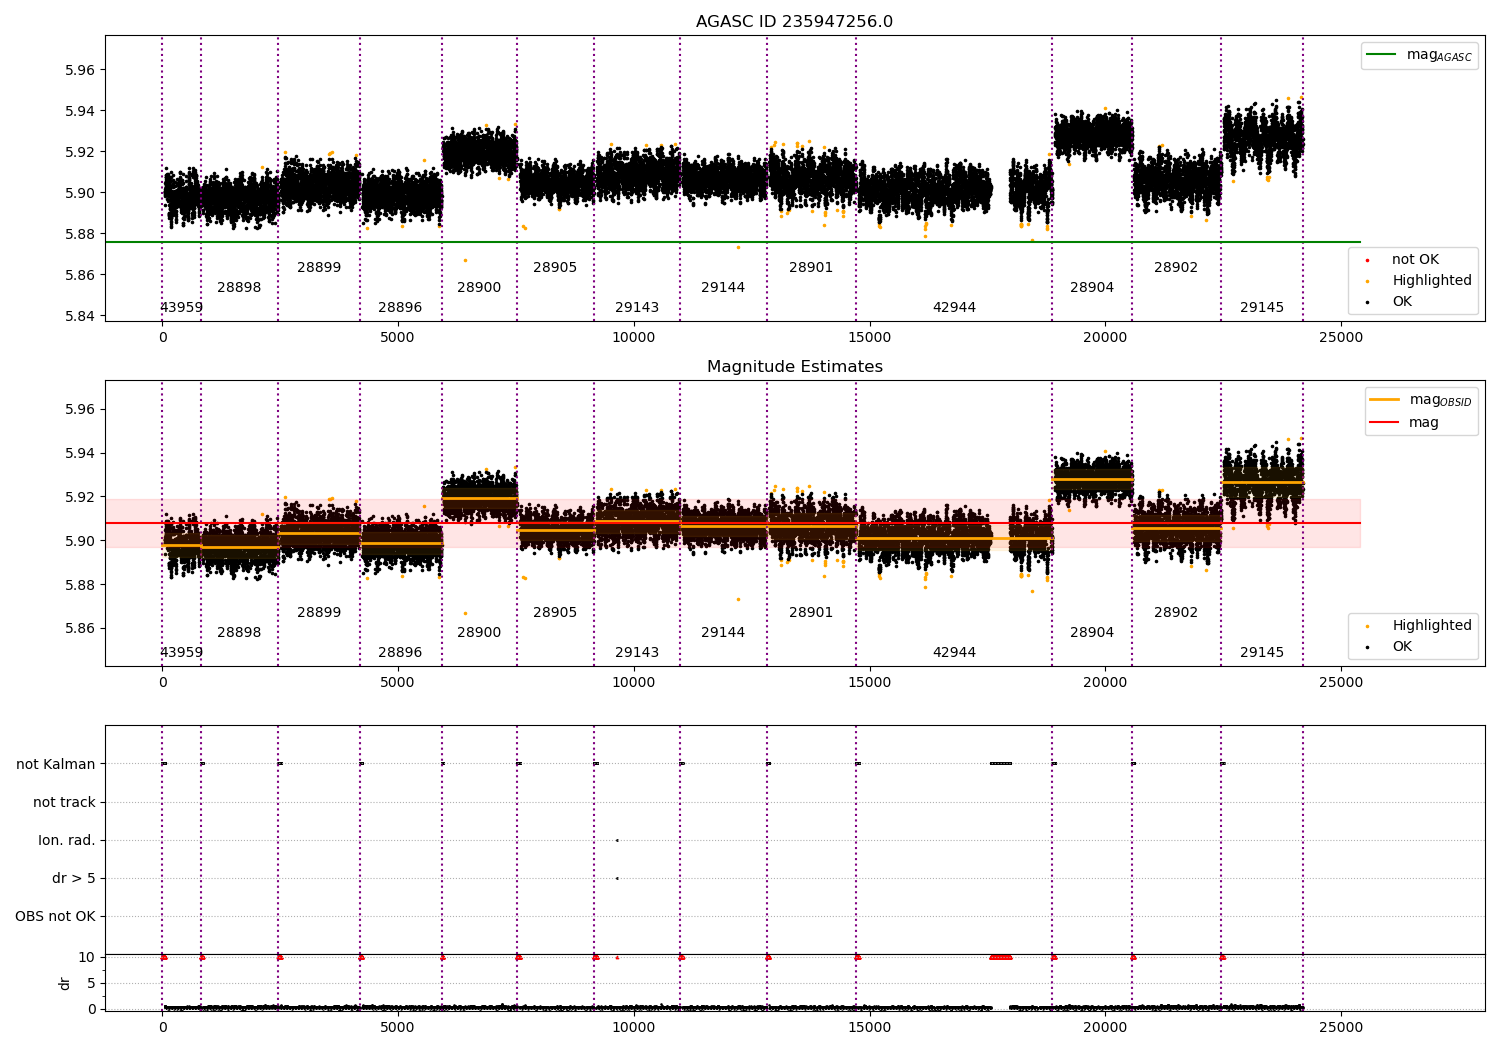Click OK in the top plot legend

pos(1402,302)
